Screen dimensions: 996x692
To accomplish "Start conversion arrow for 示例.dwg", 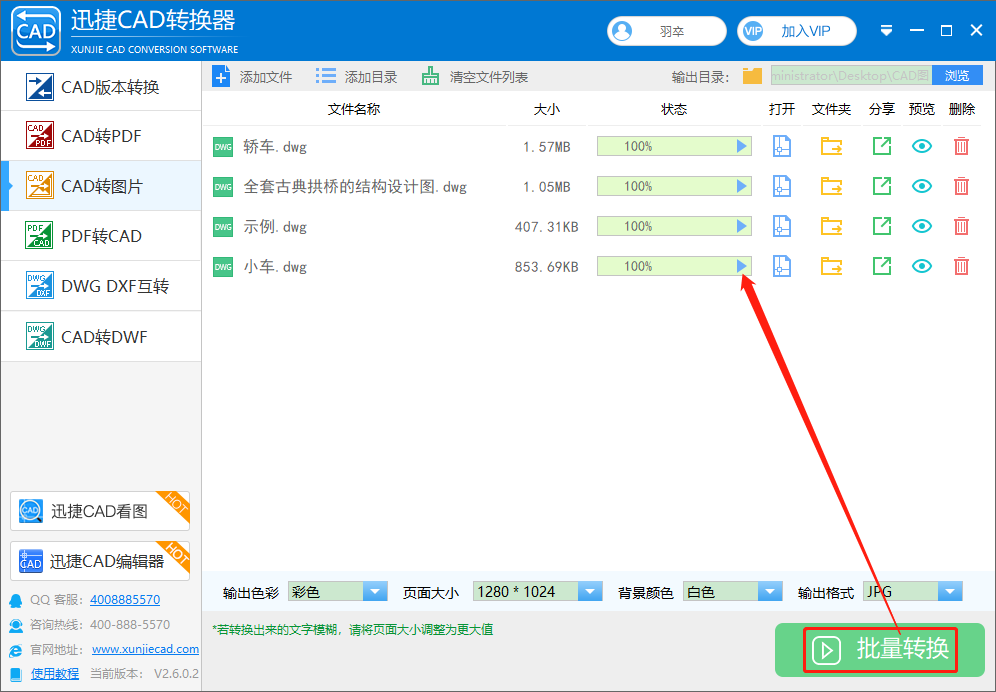I will tap(741, 226).
